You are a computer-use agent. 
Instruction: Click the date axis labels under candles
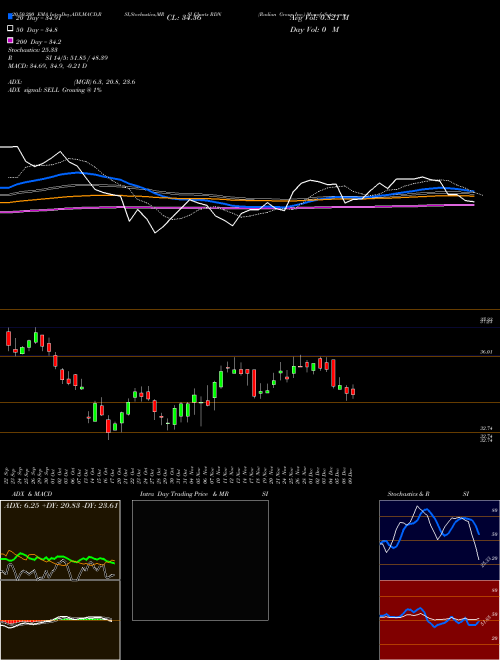178,474
